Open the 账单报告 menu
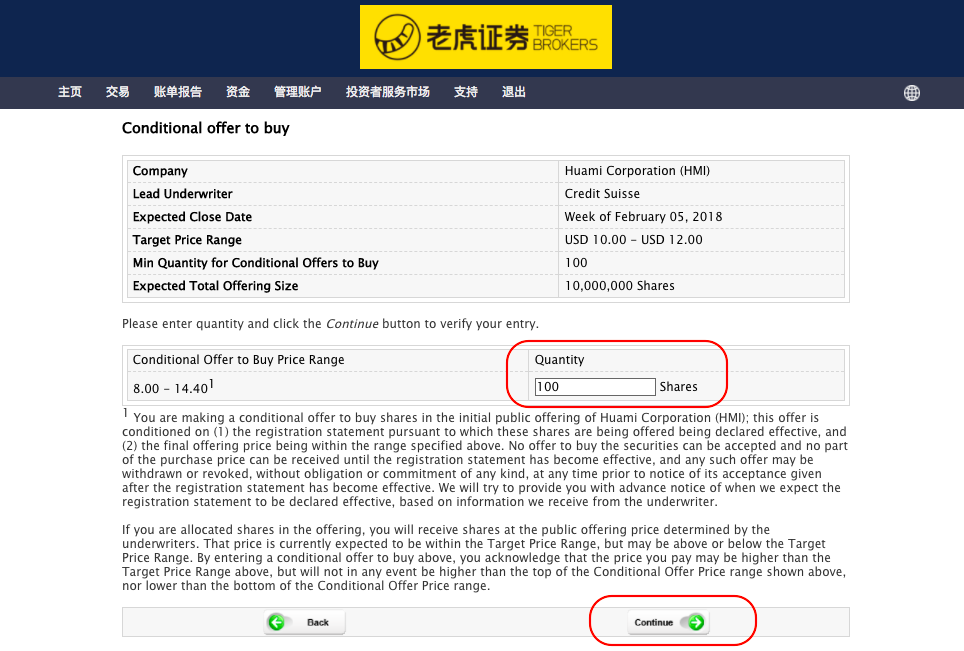Viewport: 964px width, 651px height. click(x=178, y=92)
